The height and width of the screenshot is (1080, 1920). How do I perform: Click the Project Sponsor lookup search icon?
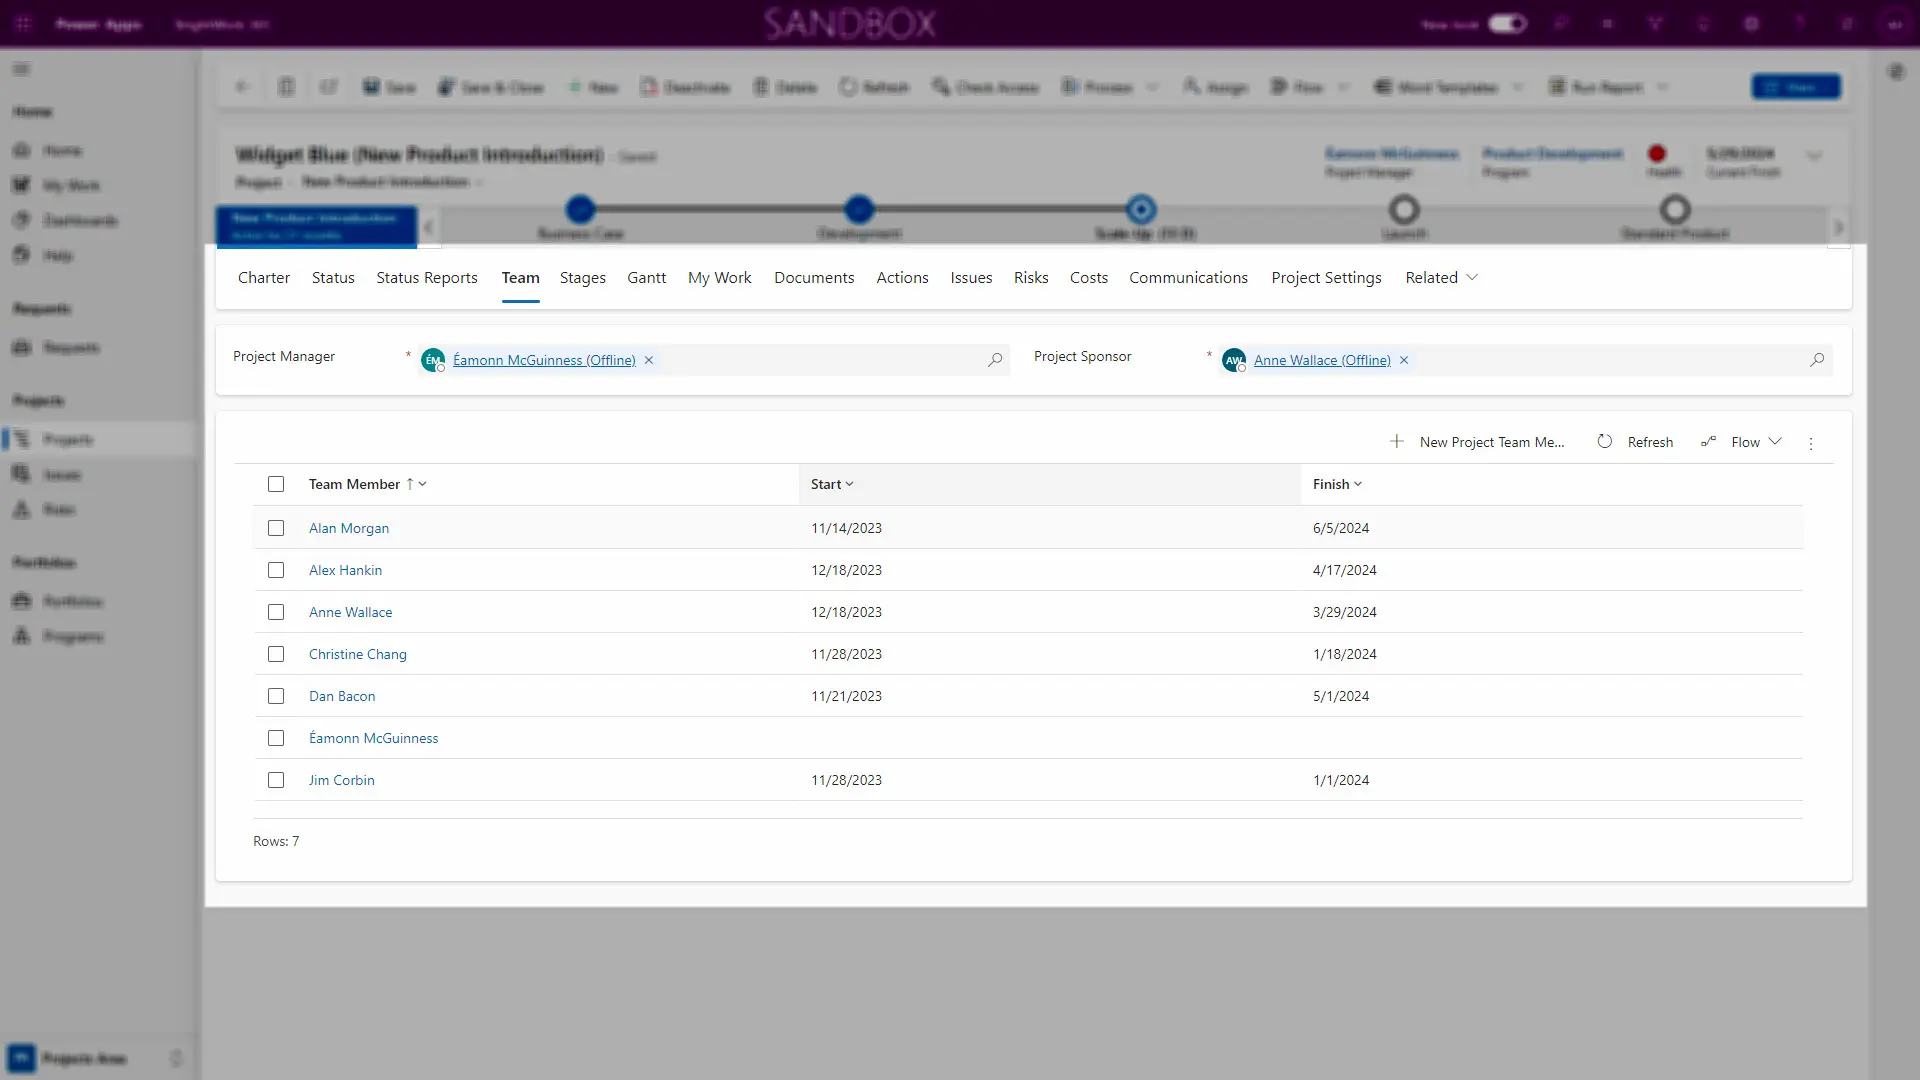coord(1817,360)
